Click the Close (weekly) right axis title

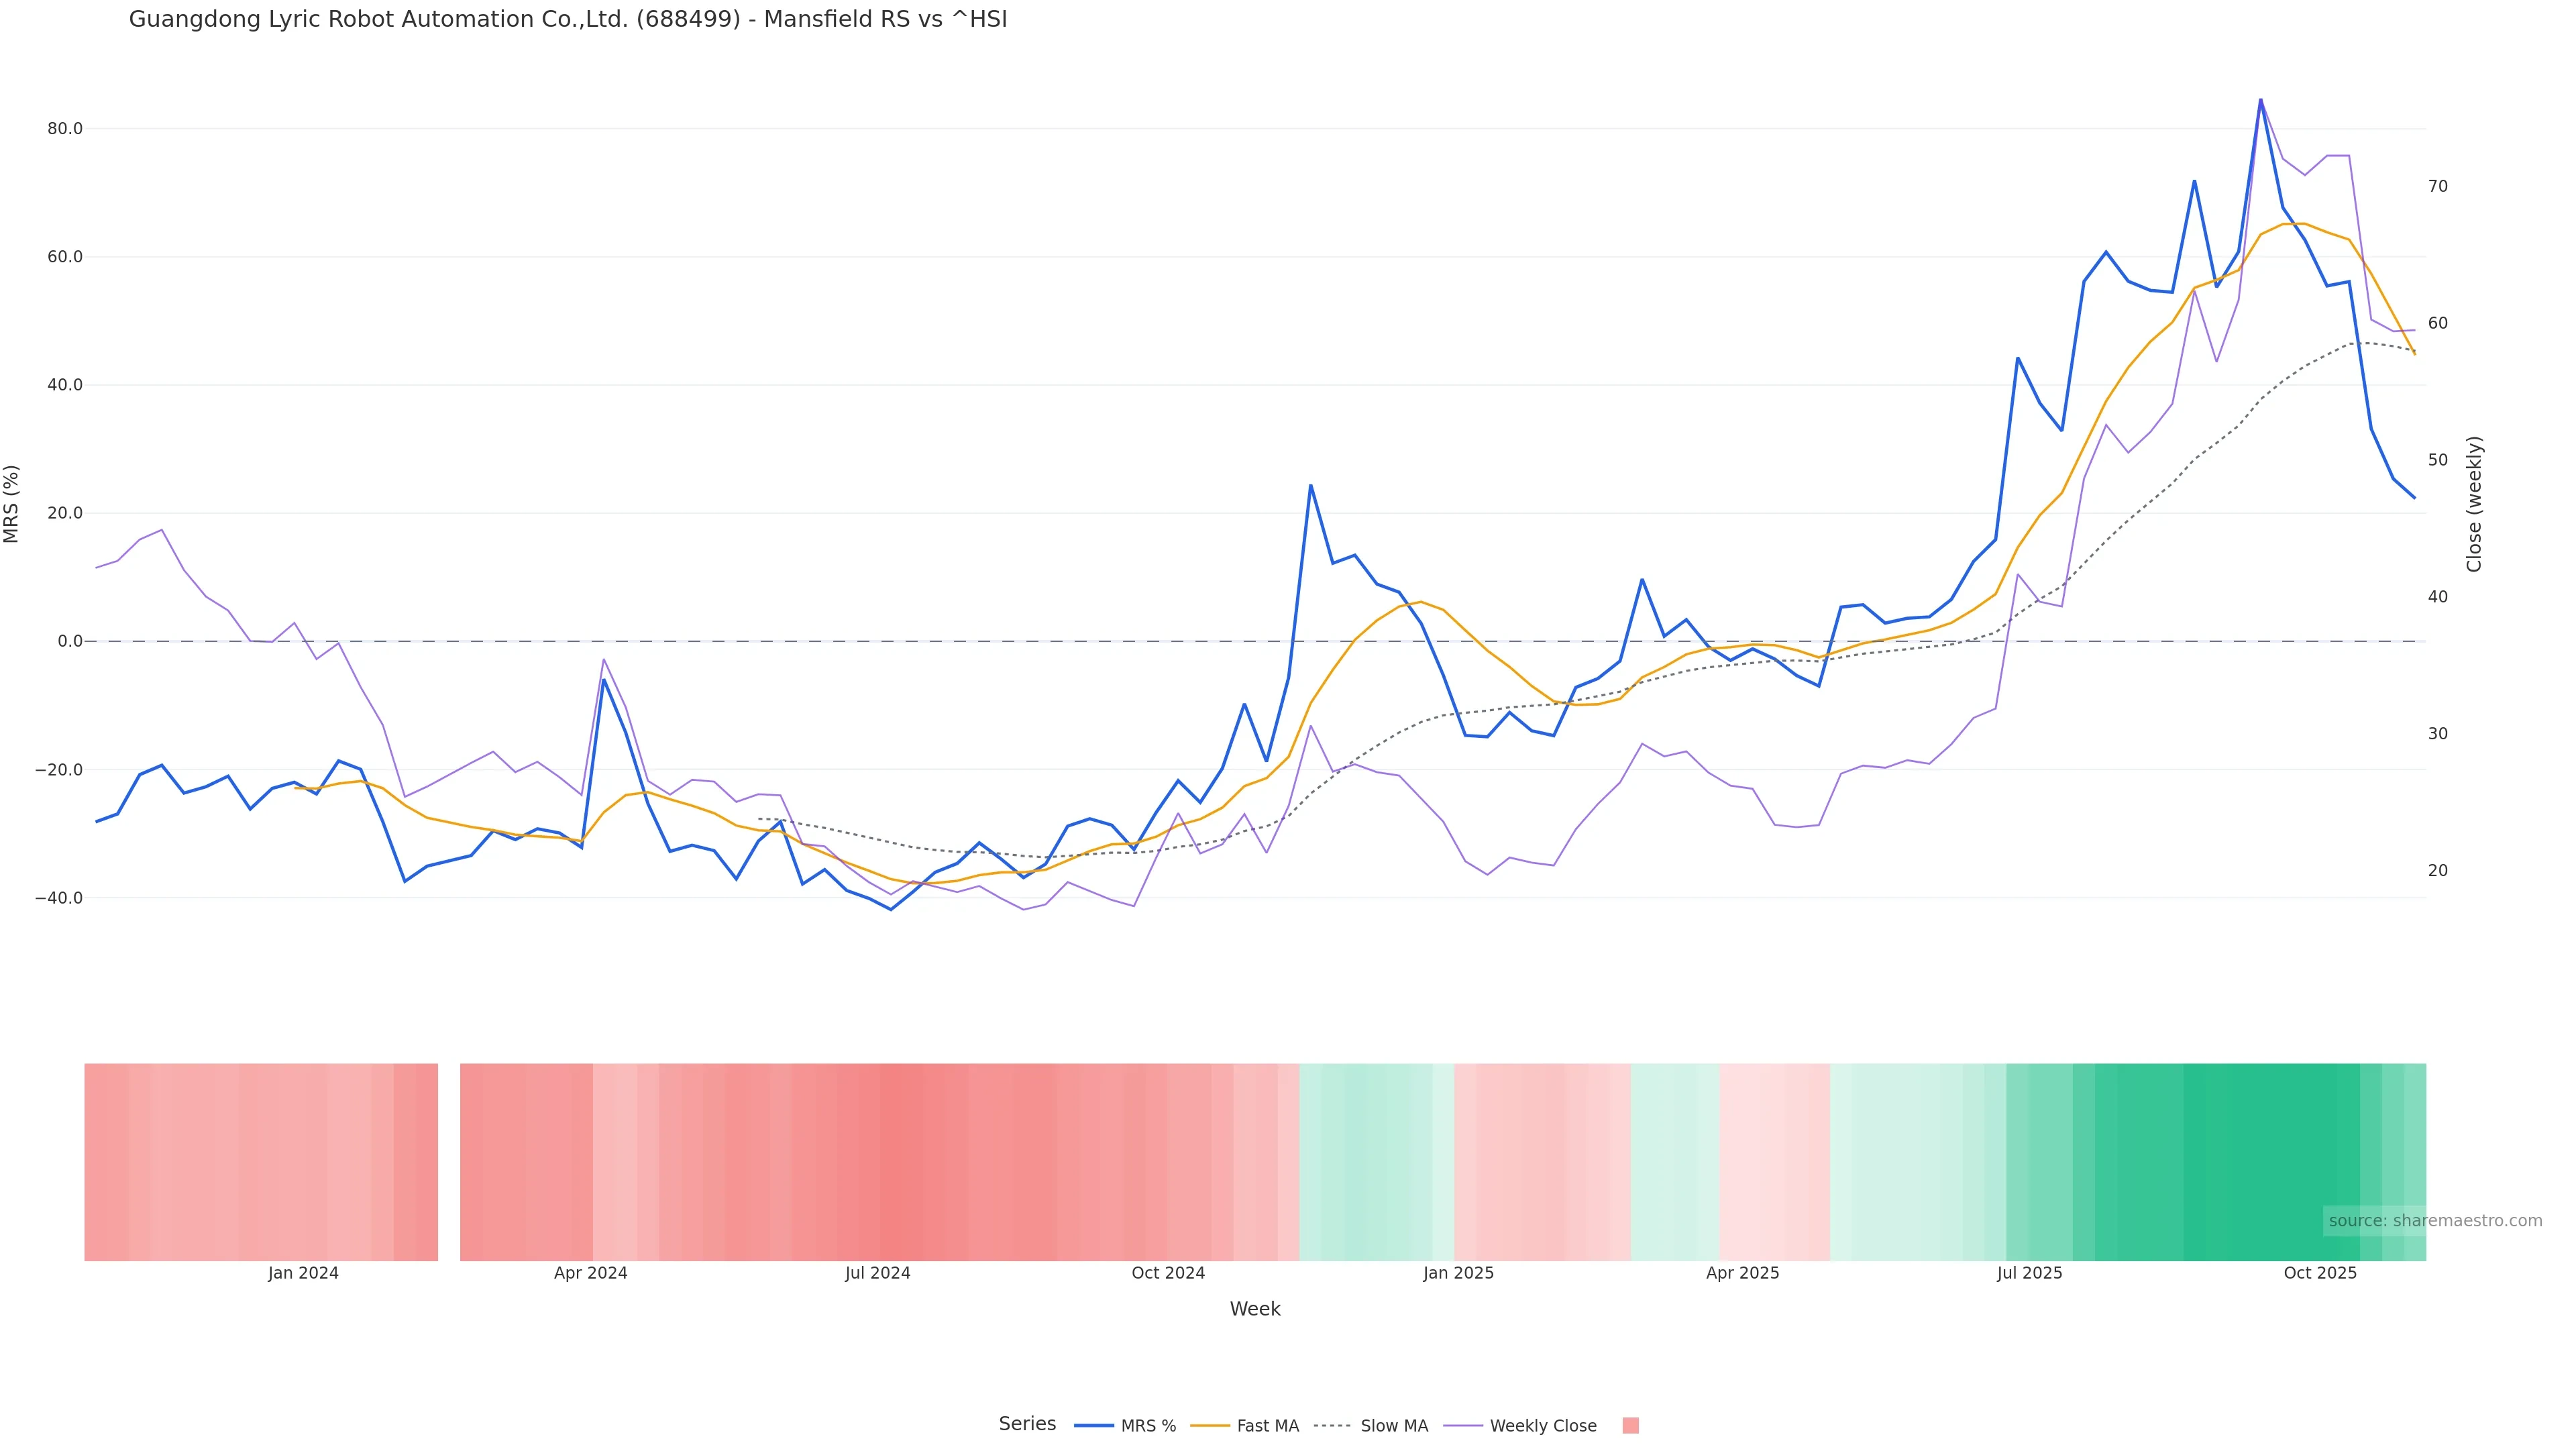(x=2474, y=504)
